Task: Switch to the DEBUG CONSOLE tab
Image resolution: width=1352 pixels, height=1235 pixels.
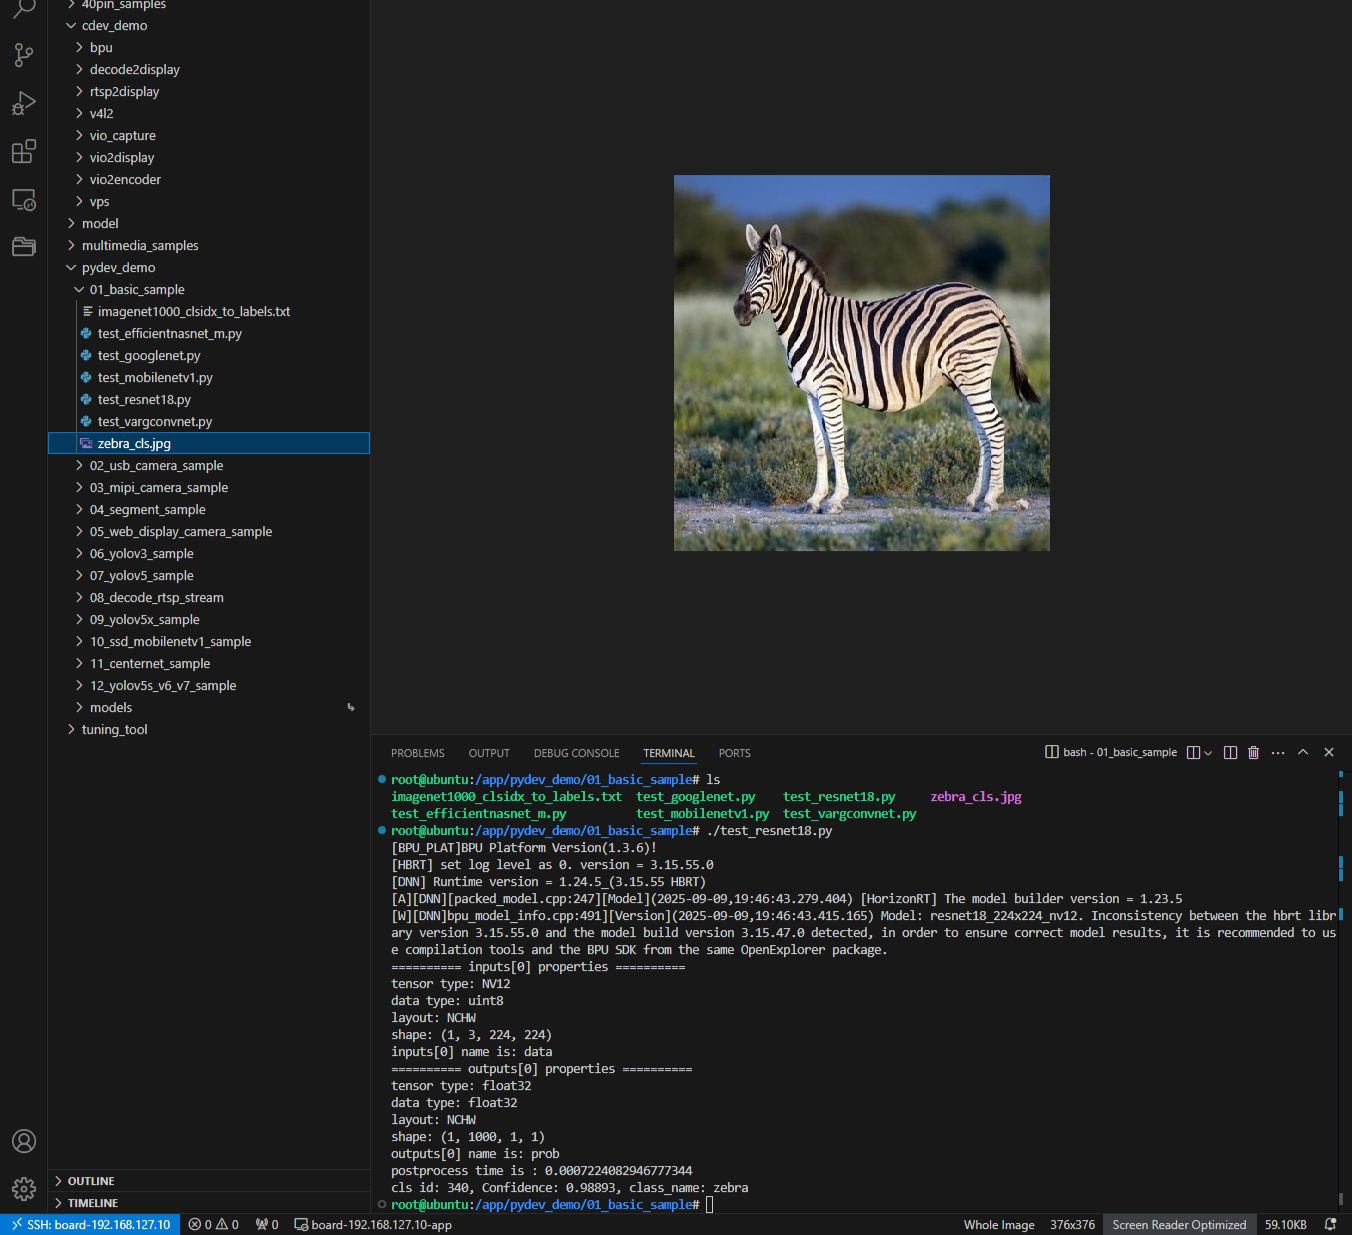Action: pyautogui.click(x=576, y=753)
